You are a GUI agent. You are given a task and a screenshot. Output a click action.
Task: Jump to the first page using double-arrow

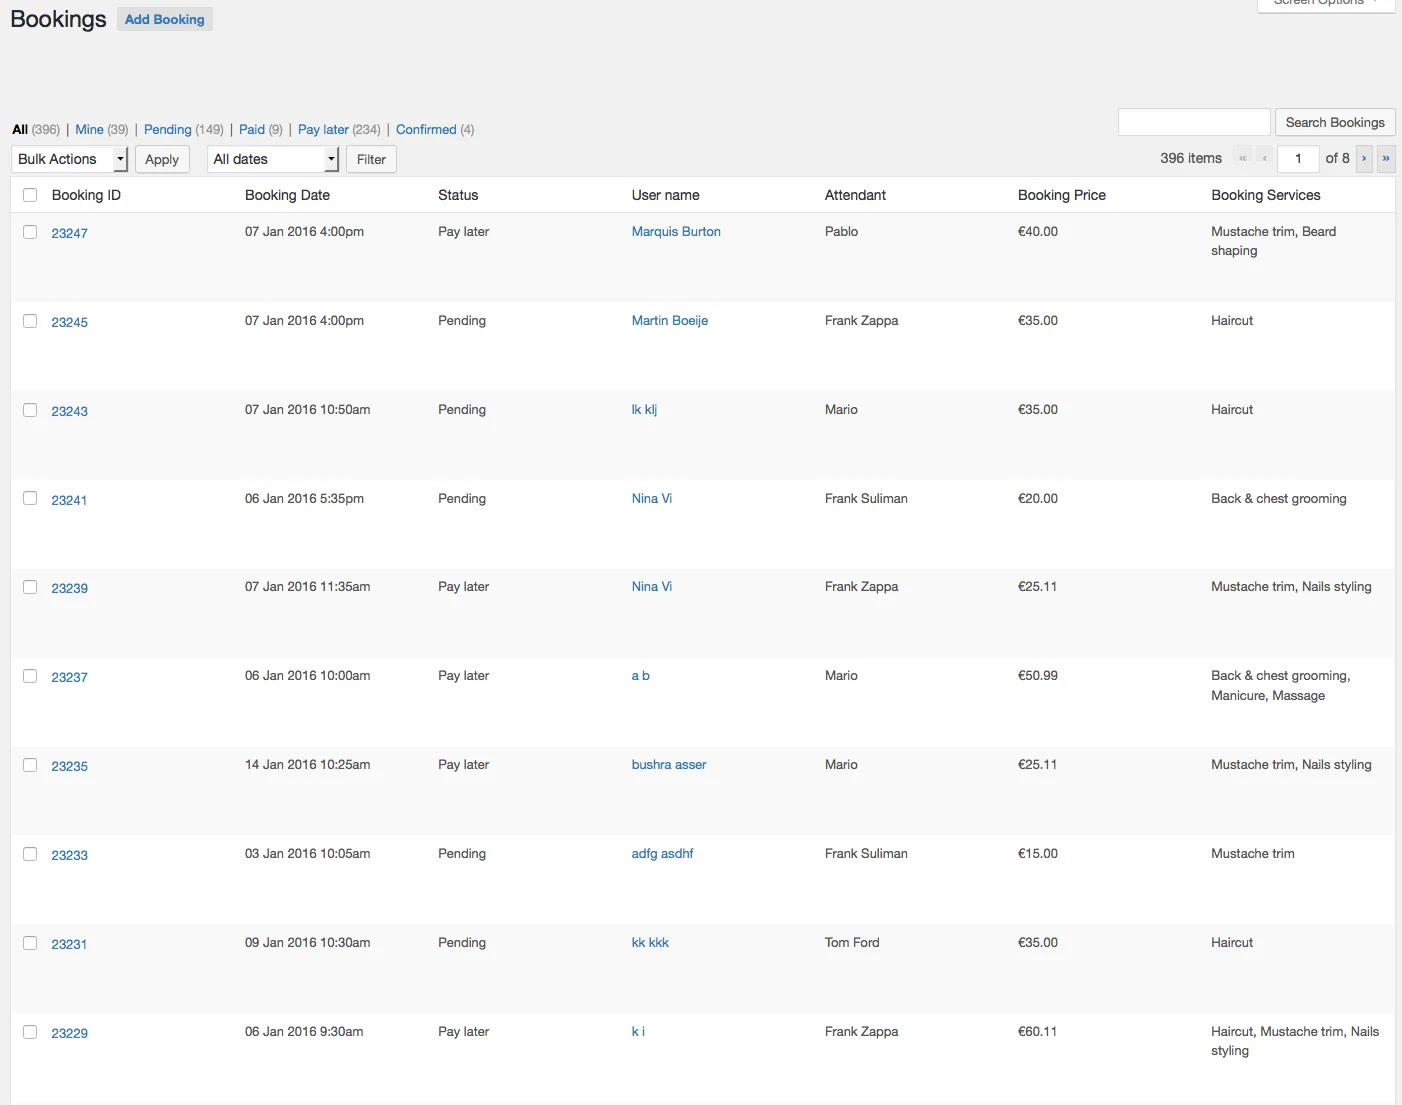pos(1242,158)
